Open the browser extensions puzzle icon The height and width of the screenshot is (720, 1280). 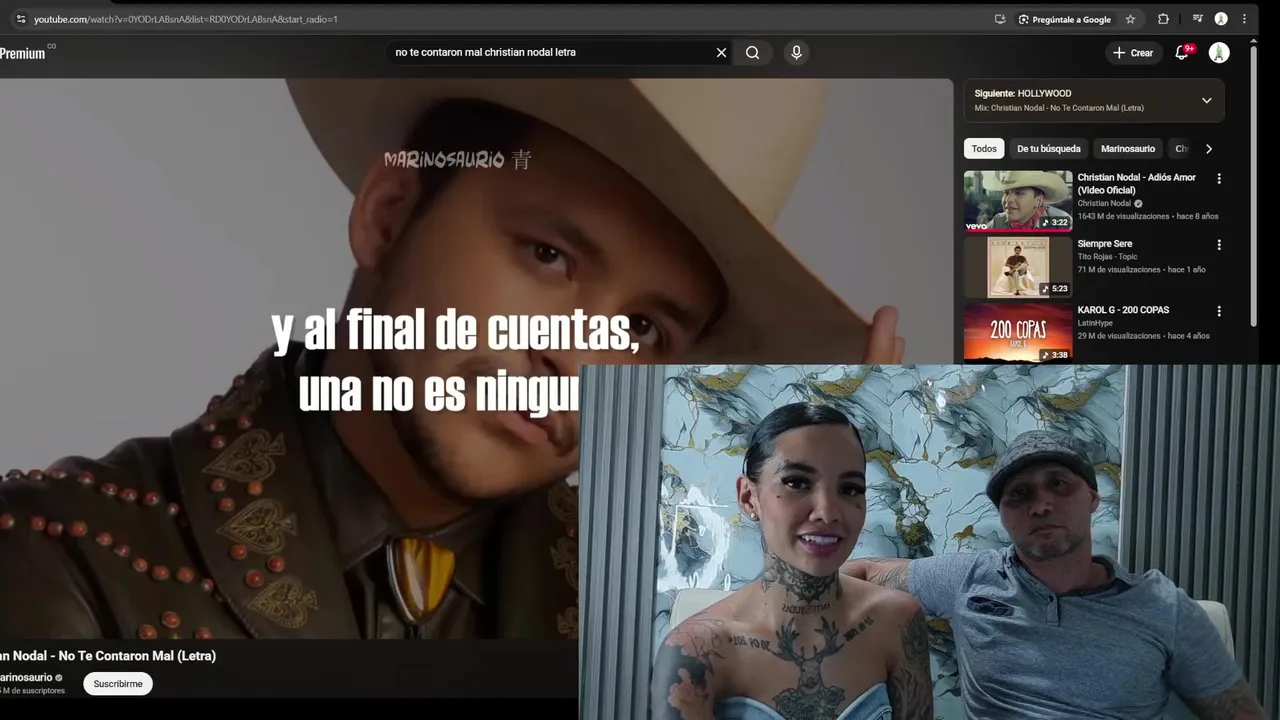tap(1163, 19)
